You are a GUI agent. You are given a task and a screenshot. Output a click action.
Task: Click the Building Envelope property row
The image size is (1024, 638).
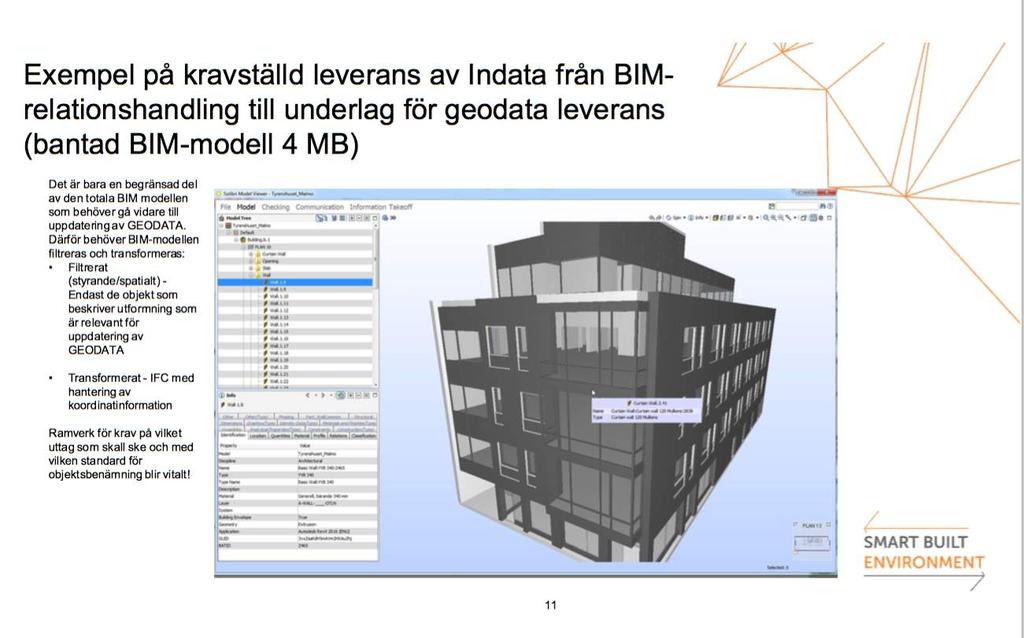click(298, 517)
